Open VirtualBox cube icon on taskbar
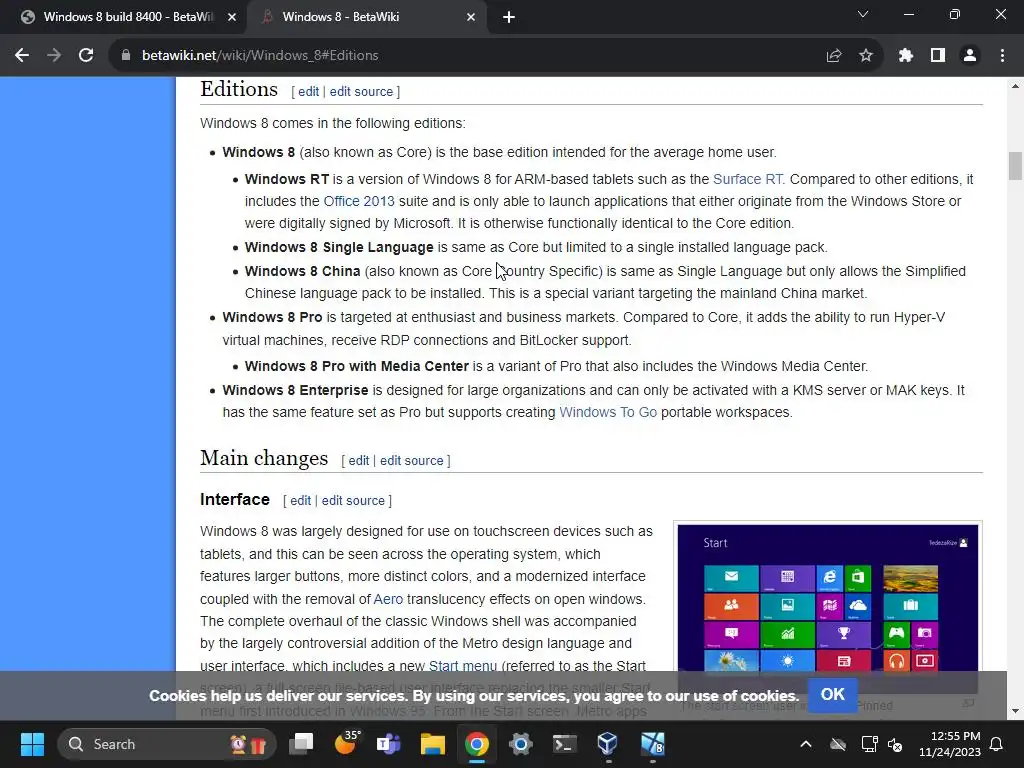 tap(607, 744)
